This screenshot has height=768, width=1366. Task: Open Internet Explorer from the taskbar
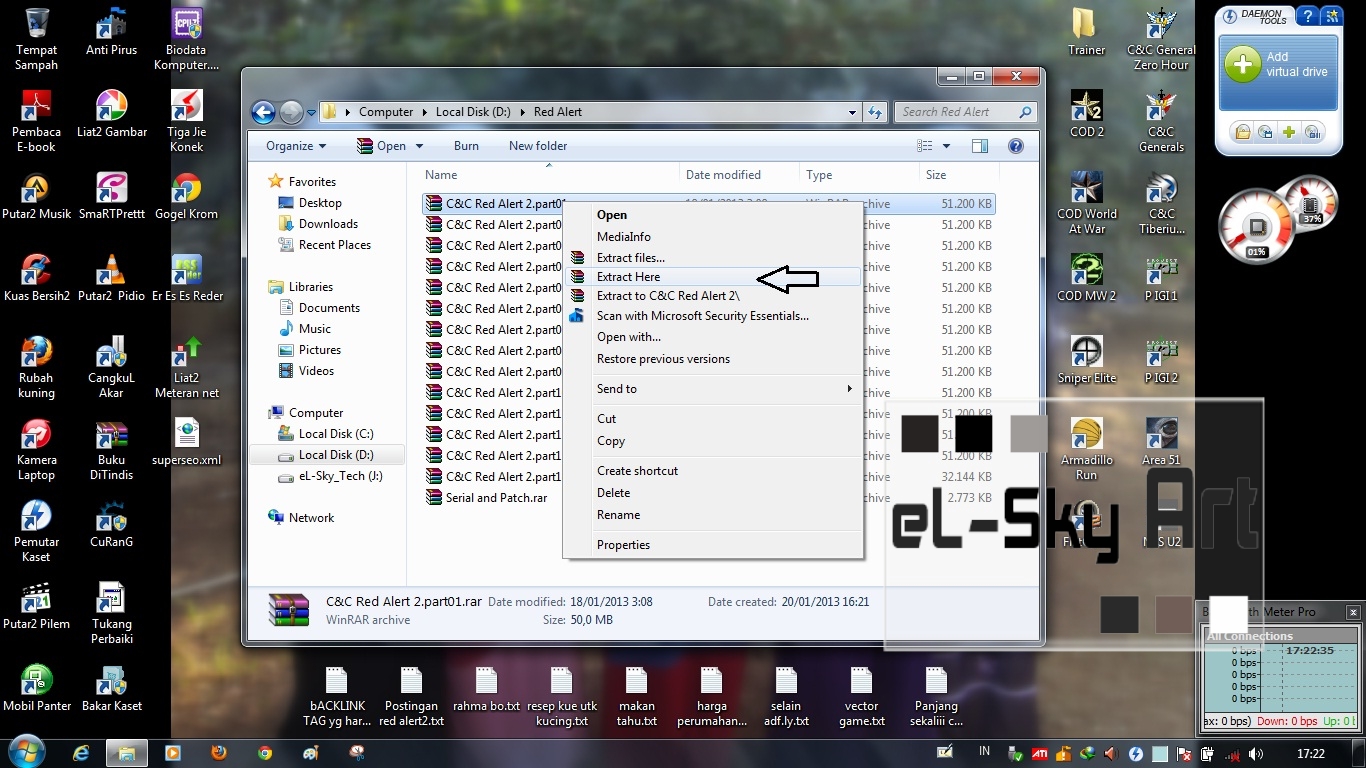(x=81, y=753)
